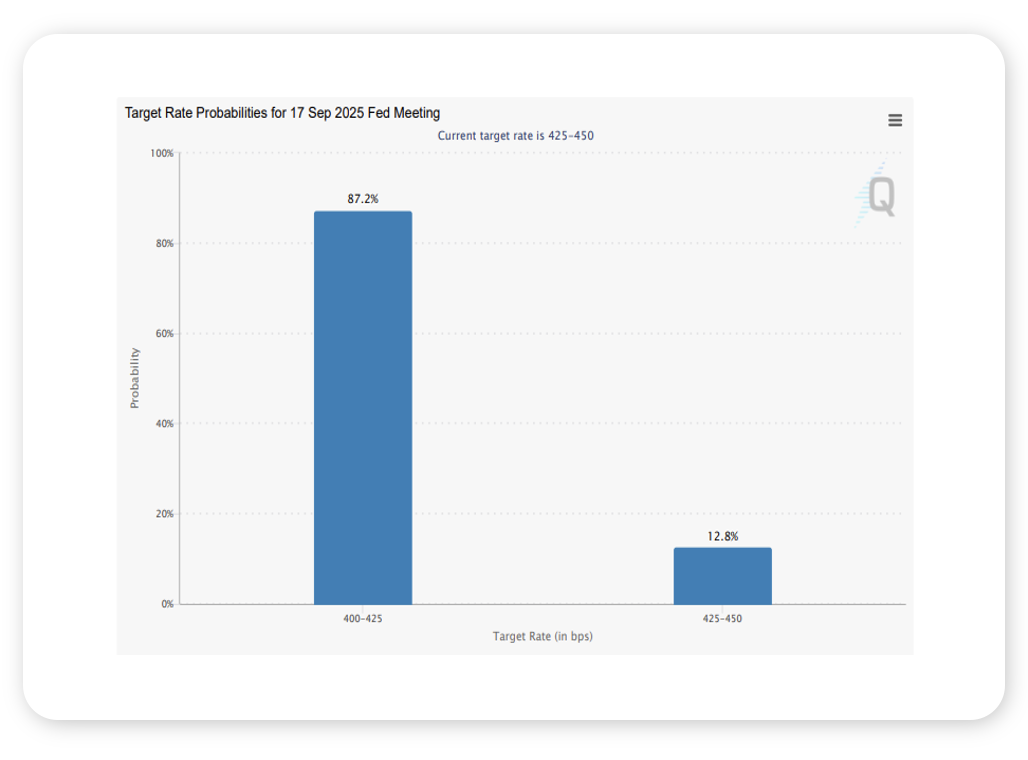This screenshot has width=1028, height=760.
Task: Click the 'Probability' y-axis title
Action: (134, 378)
